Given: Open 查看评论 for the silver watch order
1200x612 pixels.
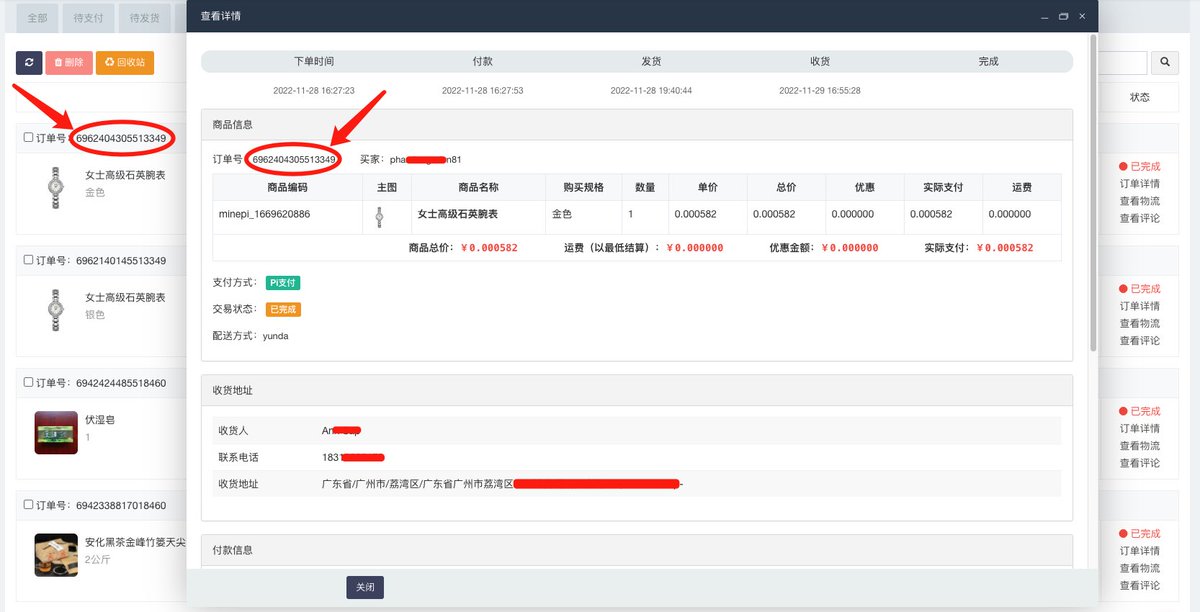Looking at the screenshot, I should pyautogui.click(x=1139, y=340).
